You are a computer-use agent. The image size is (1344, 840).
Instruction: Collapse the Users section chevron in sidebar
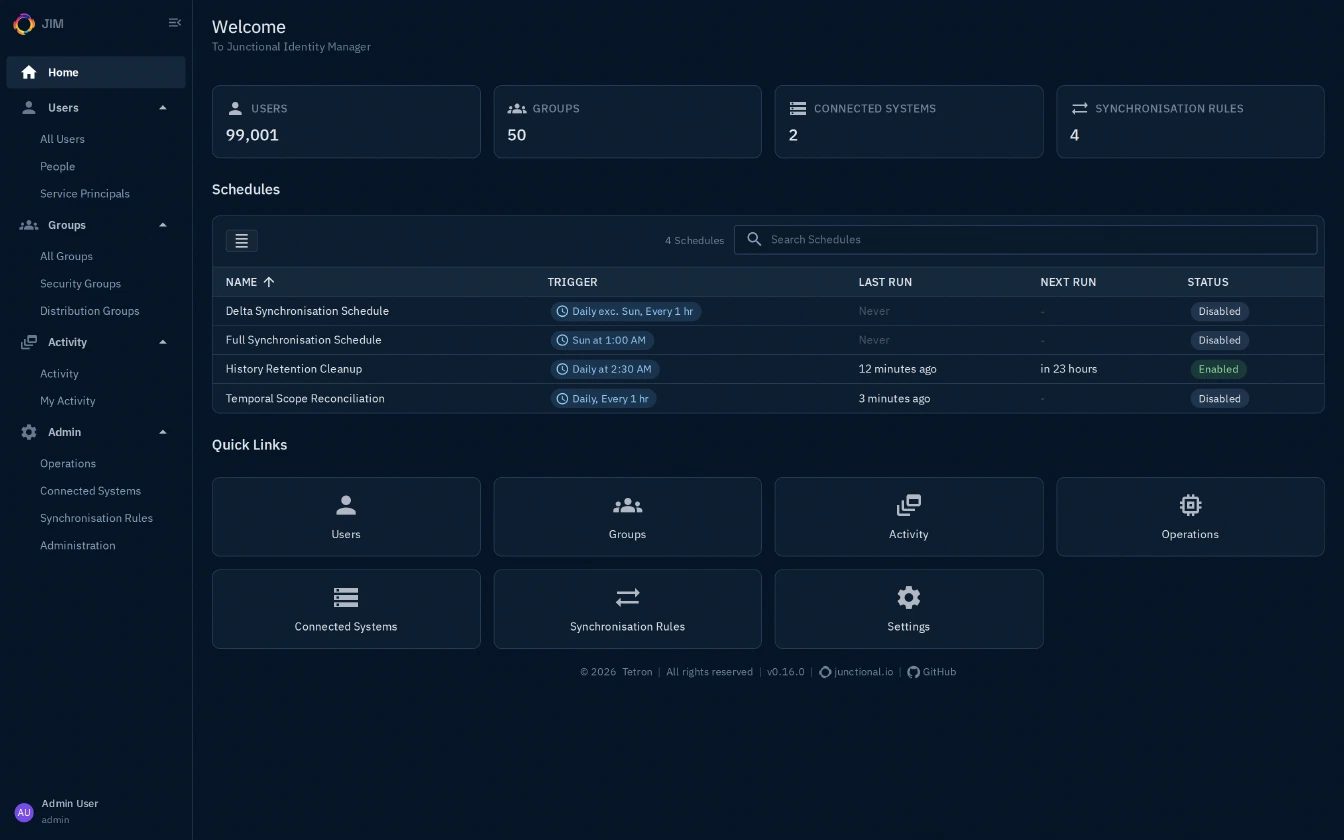coord(163,108)
